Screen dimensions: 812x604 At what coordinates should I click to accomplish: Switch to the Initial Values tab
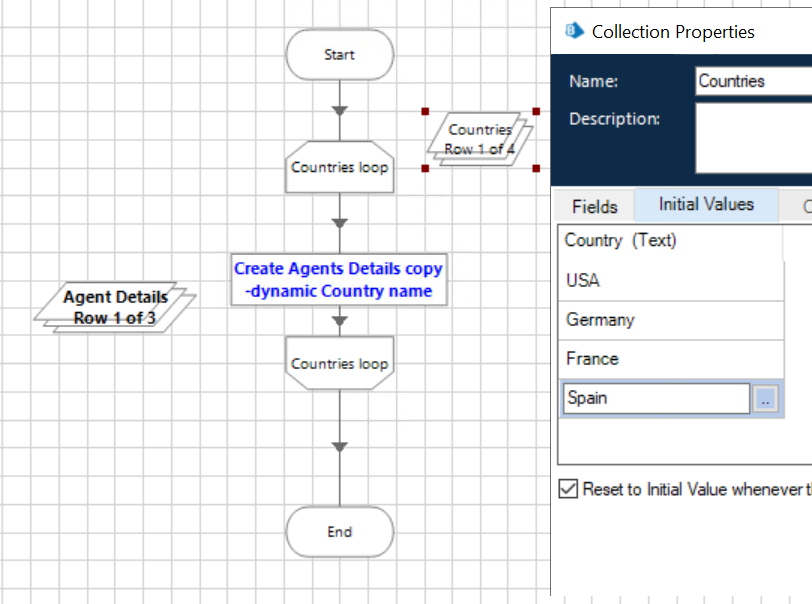tap(706, 205)
